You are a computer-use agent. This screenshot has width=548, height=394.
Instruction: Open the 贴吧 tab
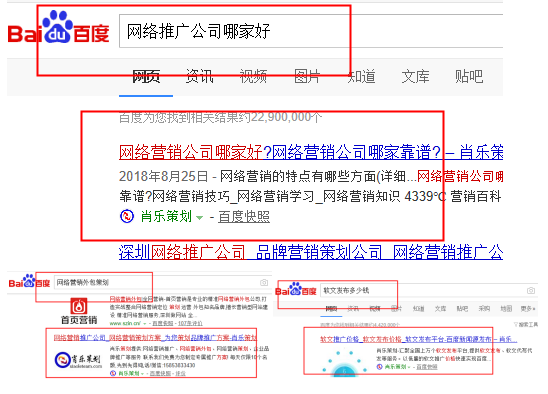click(x=469, y=76)
